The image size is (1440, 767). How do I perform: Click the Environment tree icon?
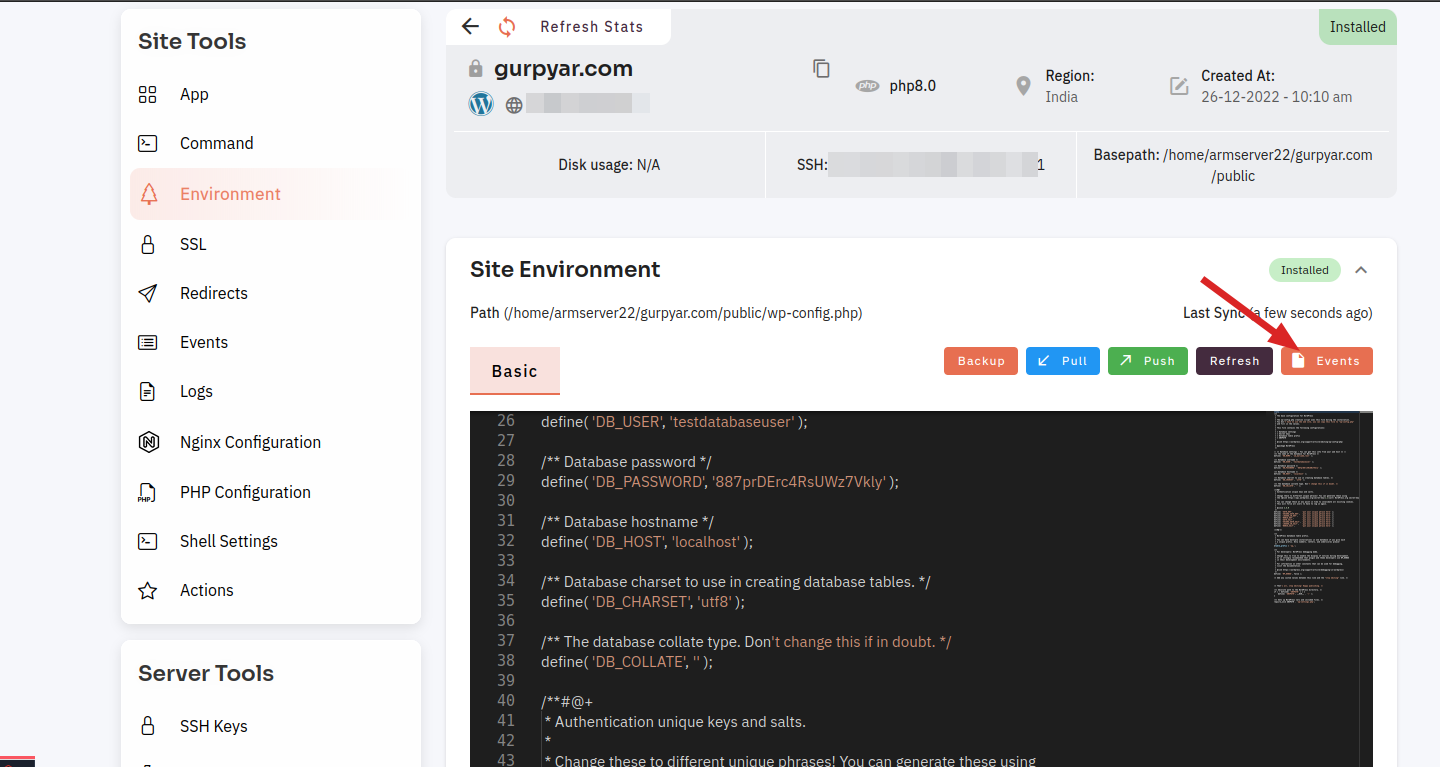point(149,194)
